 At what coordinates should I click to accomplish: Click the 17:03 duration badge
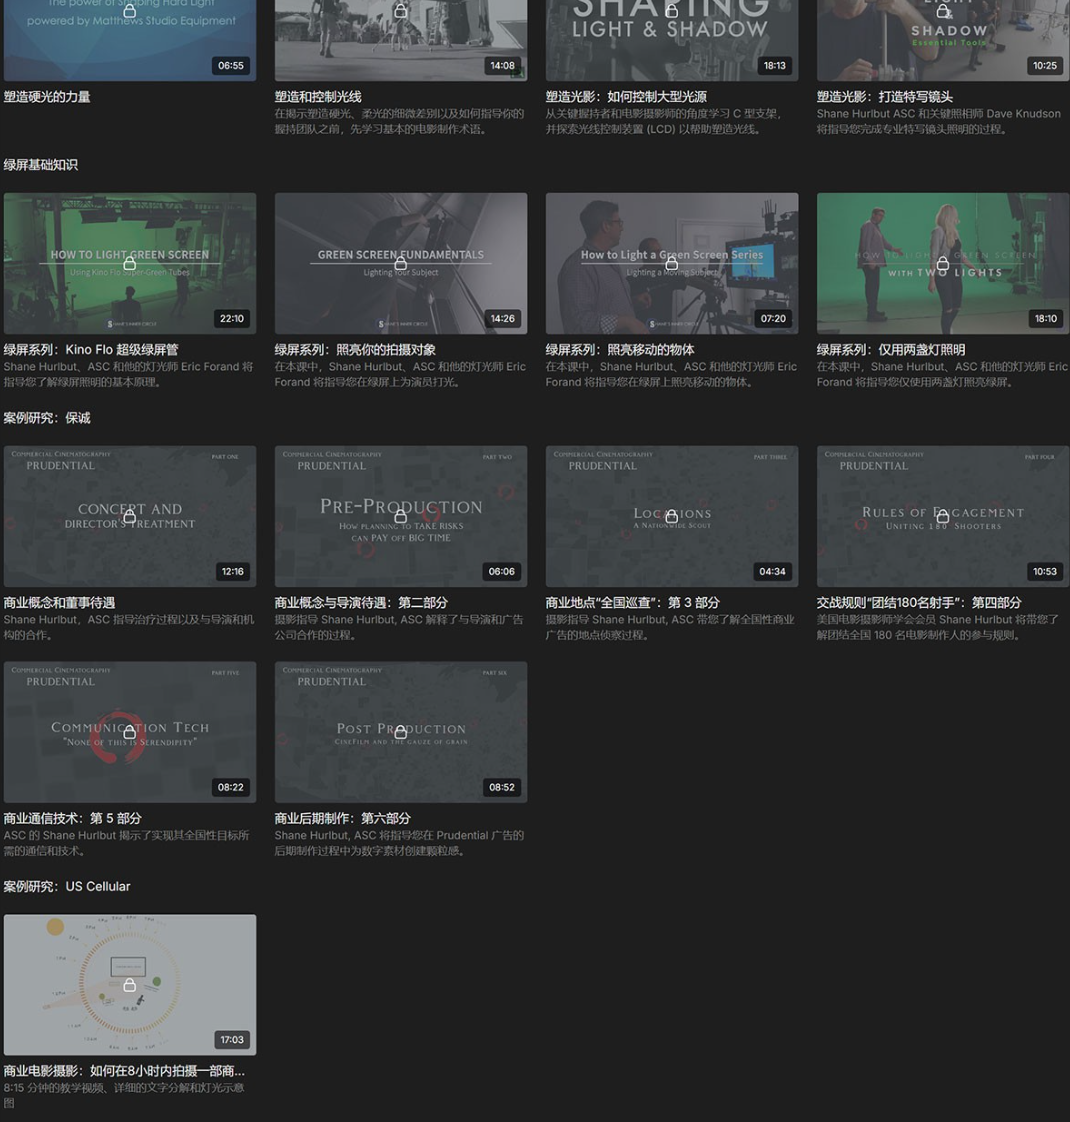[232, 1040]
